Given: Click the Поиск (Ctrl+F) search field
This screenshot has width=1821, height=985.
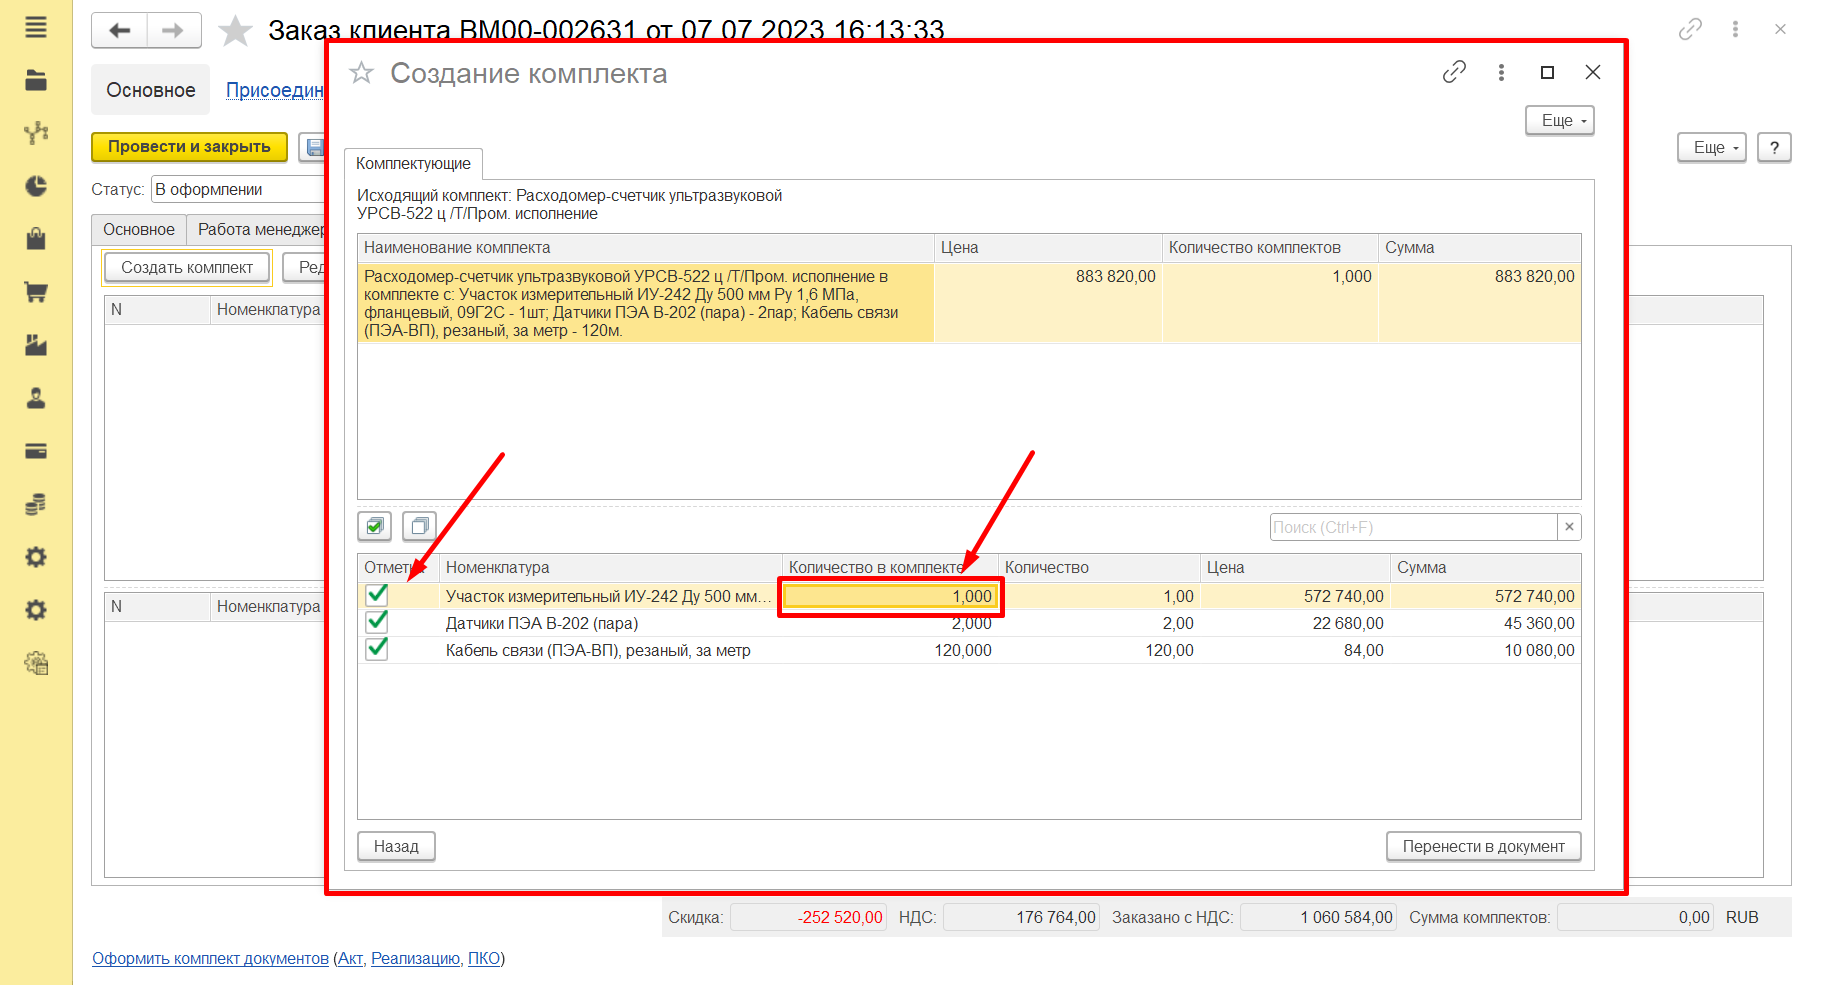Looking at the screenshot, I should point(1414,527).
